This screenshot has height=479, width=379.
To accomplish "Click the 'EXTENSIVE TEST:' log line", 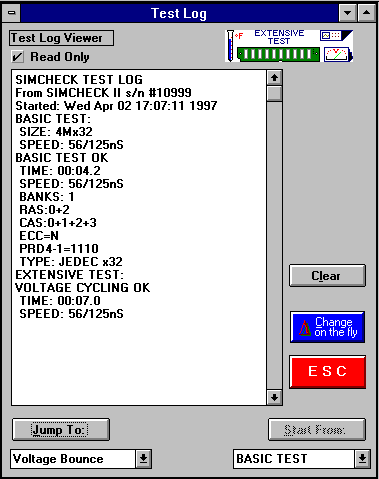I will (x=69, y=275).
